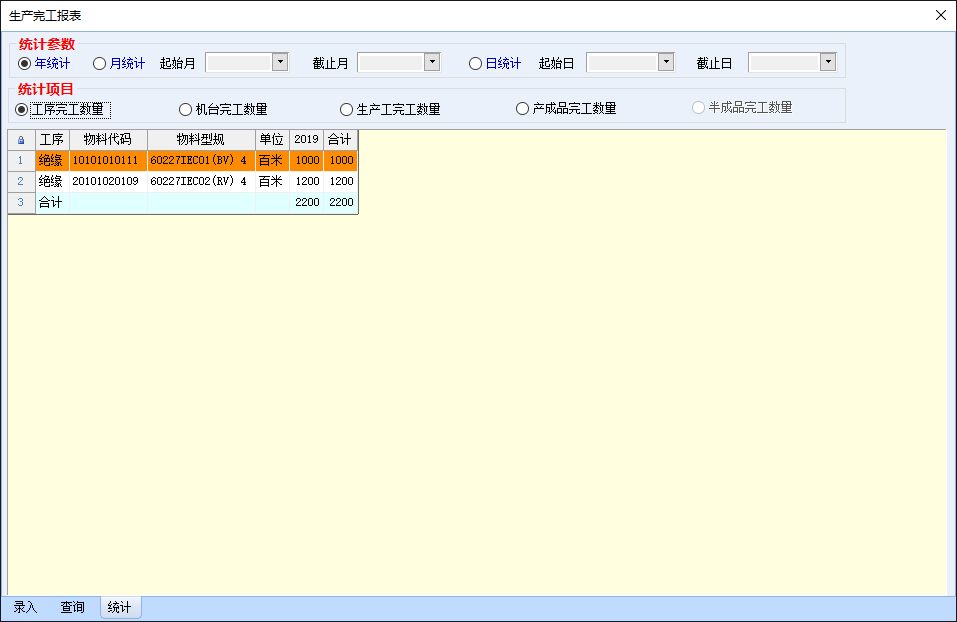Choose 生产工完工数量 statistic option
Viewport: 957px width, 622px height.
point(347,109)
